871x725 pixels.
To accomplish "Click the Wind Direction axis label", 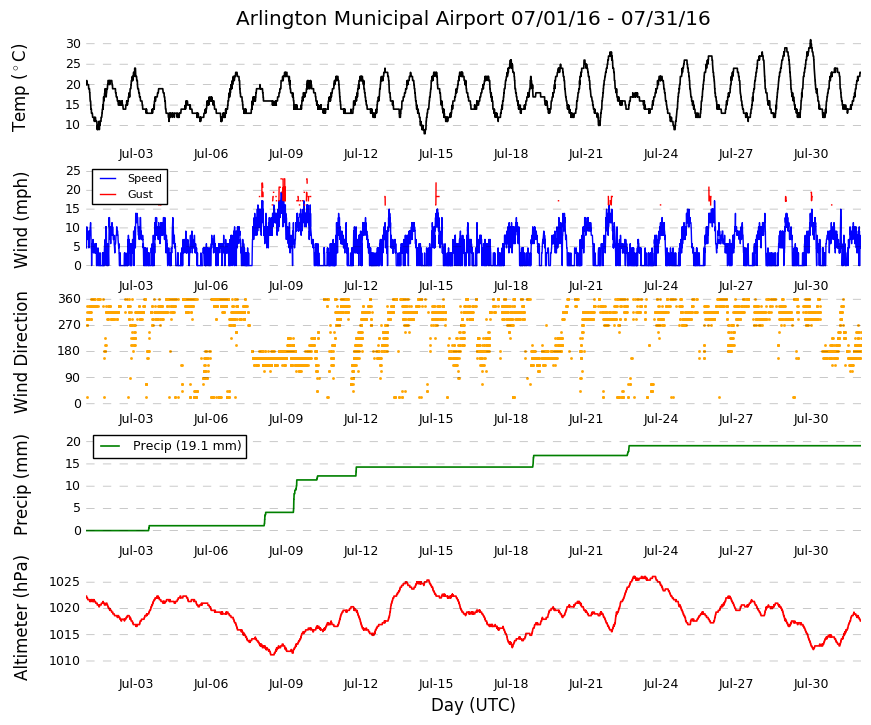I will point(20,352).
